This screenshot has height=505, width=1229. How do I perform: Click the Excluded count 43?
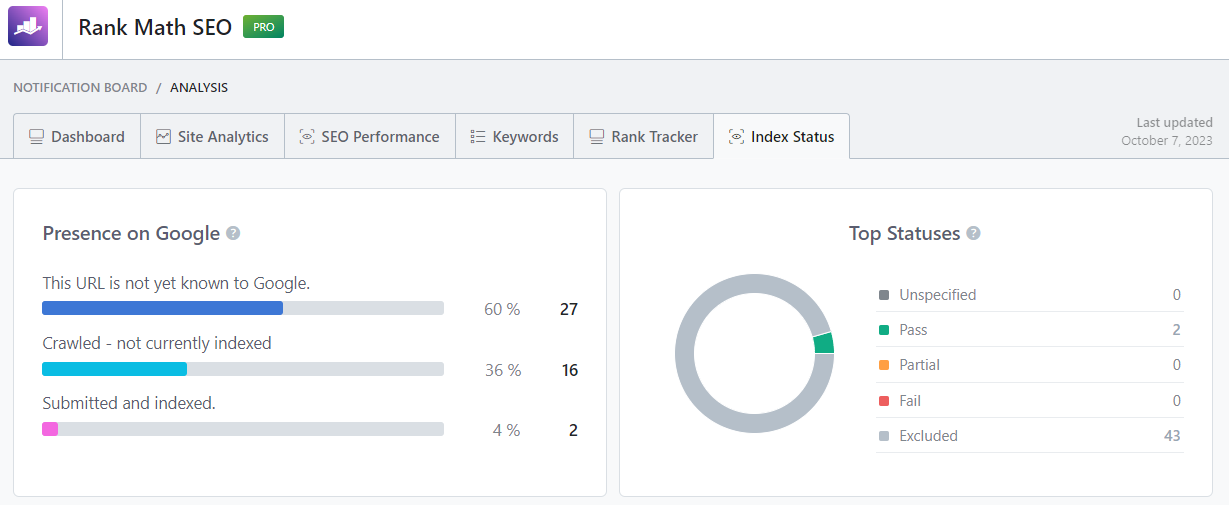[x=1172, y=436]
